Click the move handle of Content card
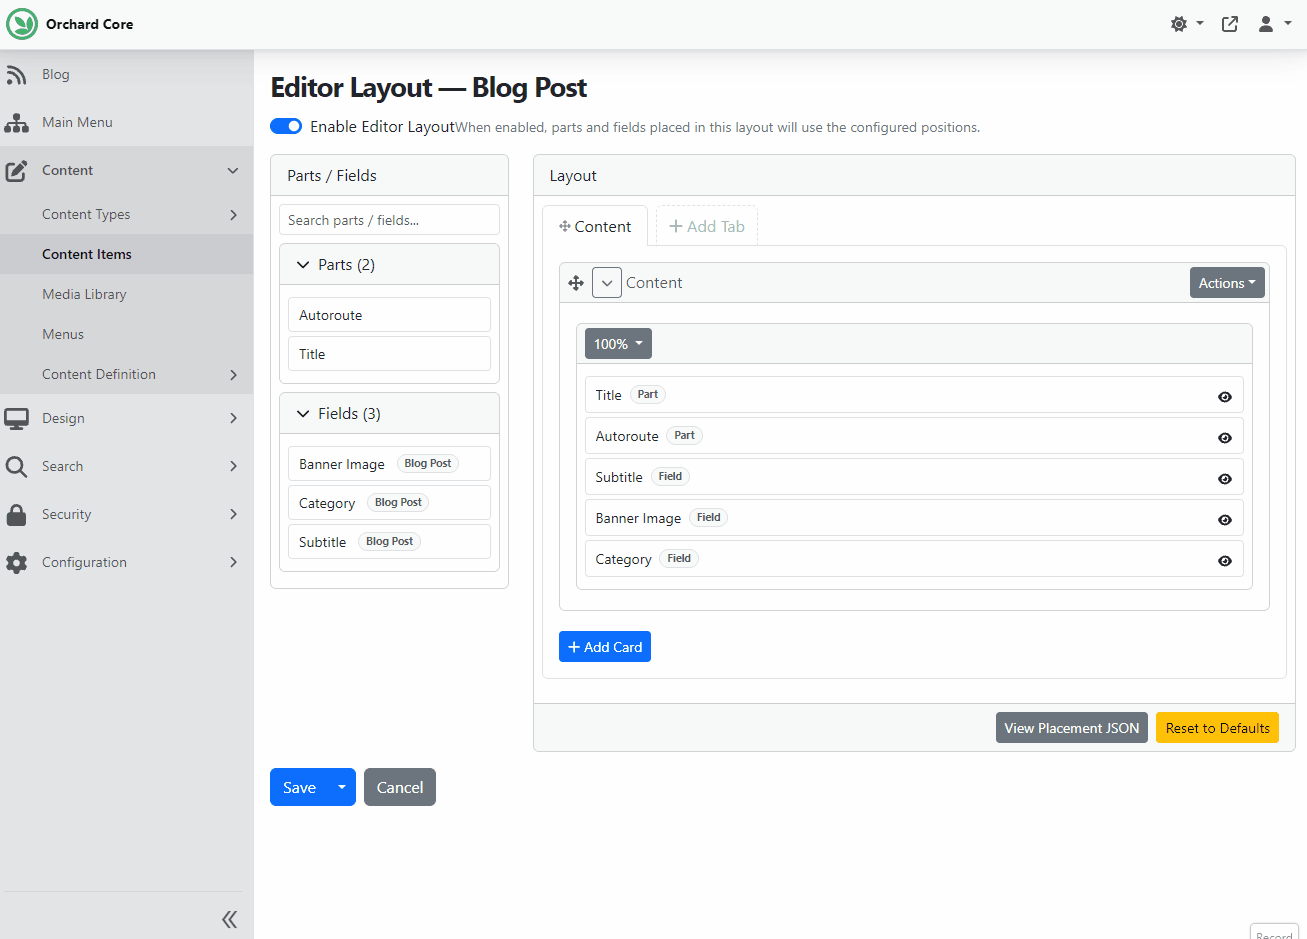 576,283
